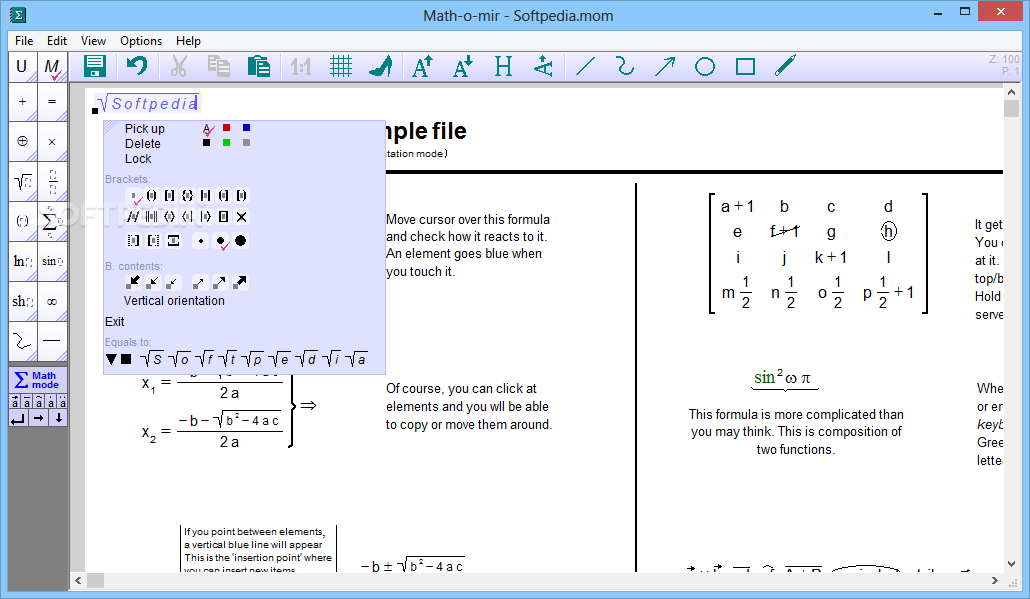1030x599 pixels.
Task: Click the fraction template palette button
Action: coord(52,181)
